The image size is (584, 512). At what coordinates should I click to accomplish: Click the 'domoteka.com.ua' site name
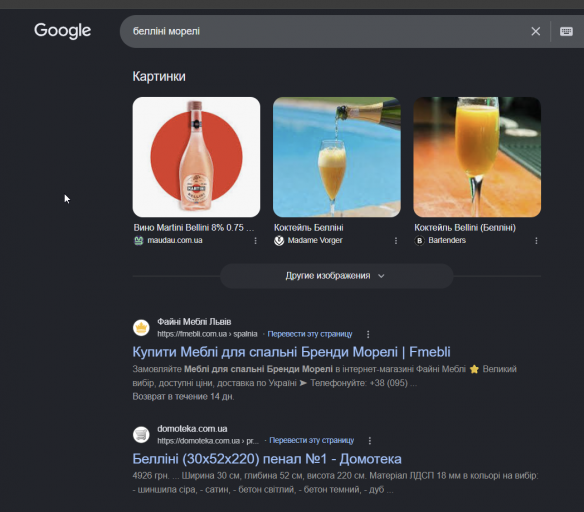coord(192,429)
